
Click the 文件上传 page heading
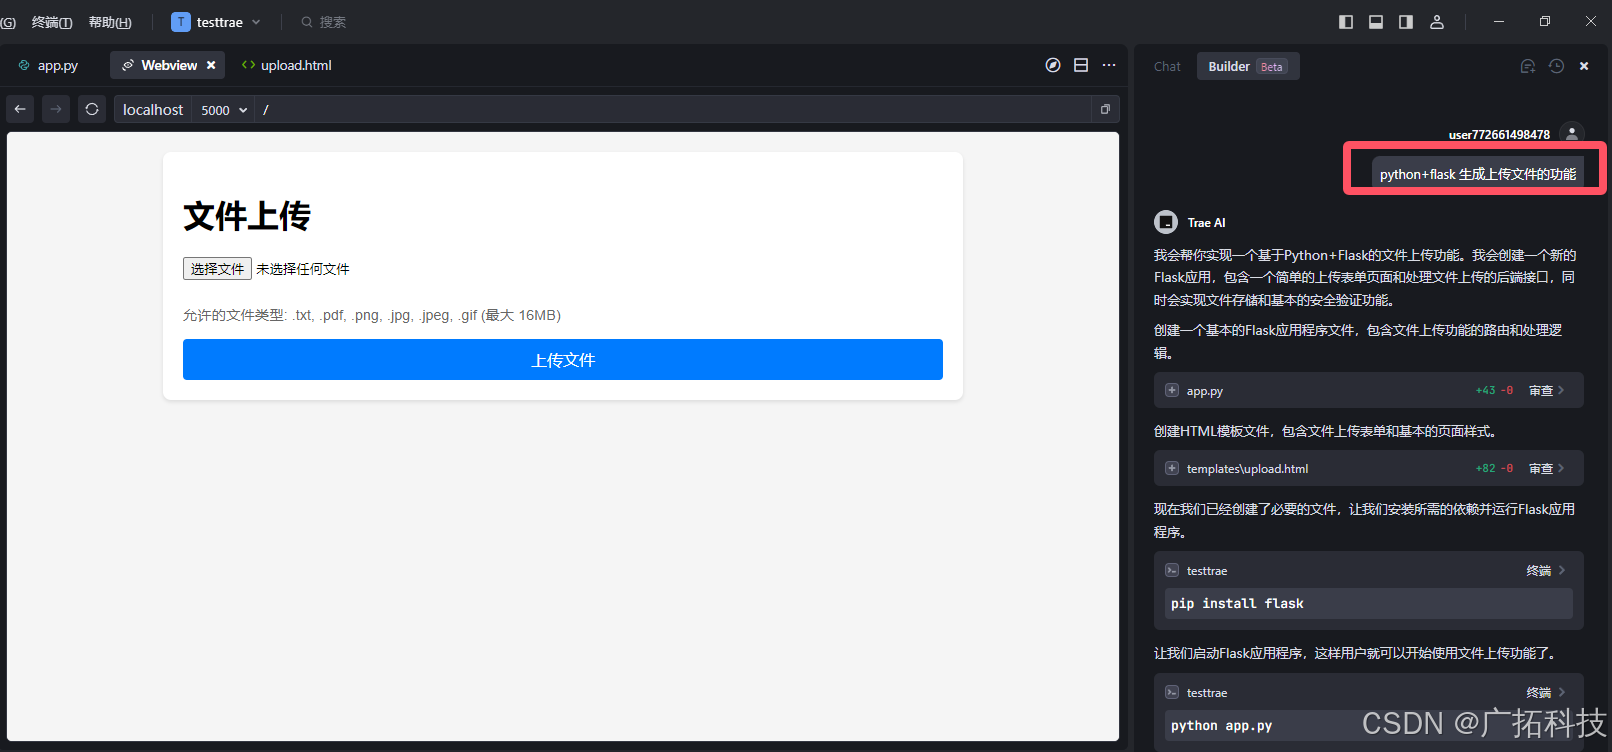point(247,216)
